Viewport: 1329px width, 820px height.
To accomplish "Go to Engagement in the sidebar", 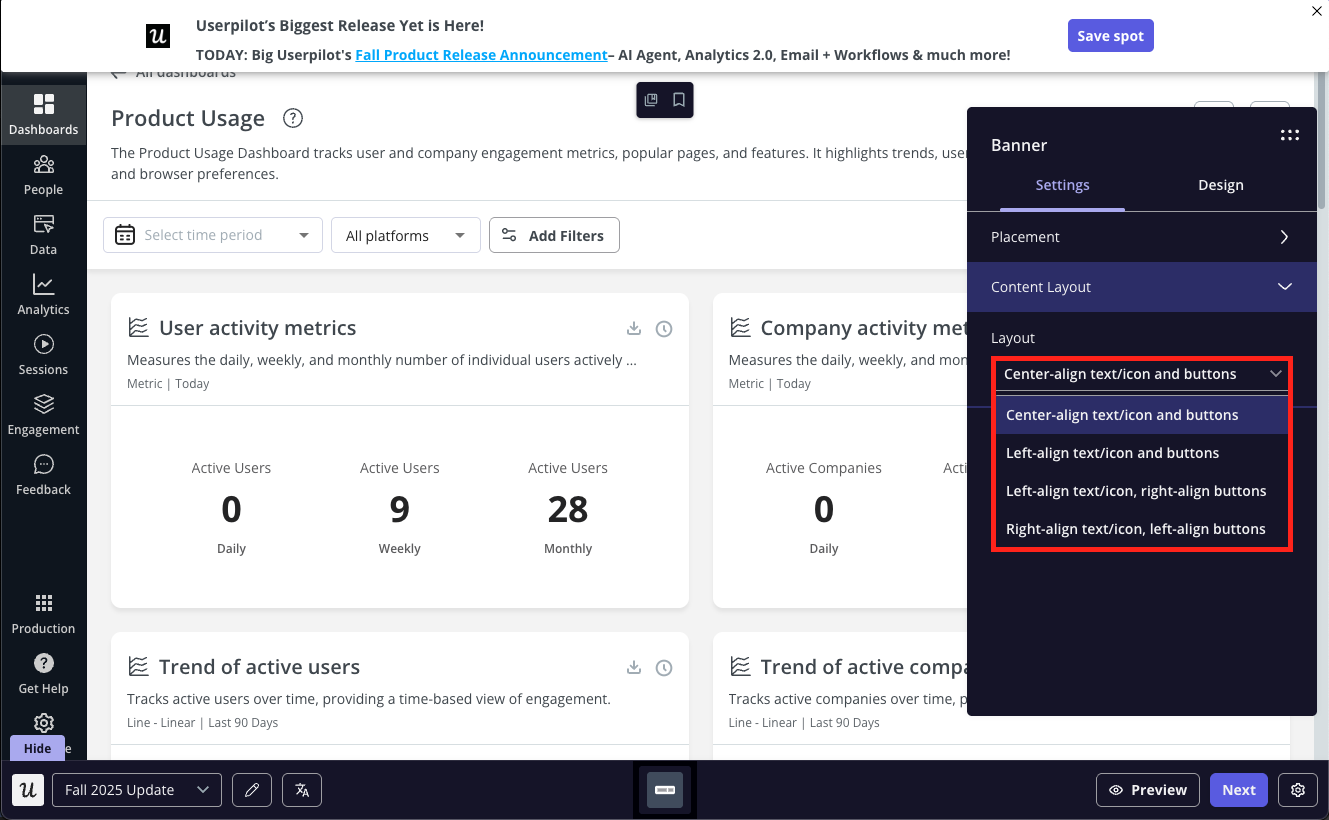I will tap(43, 415).
